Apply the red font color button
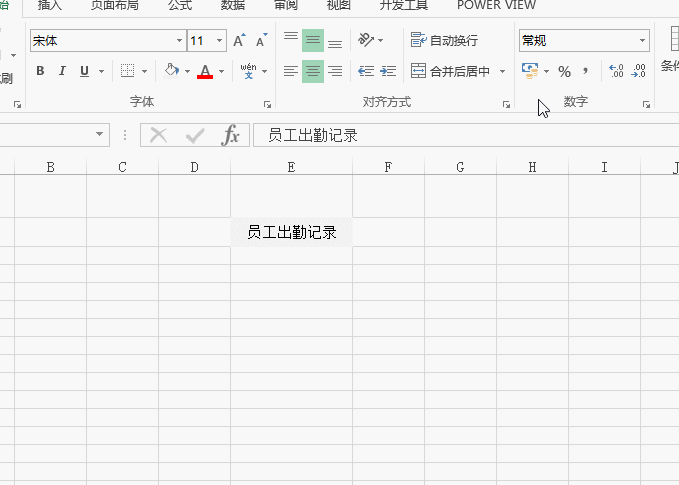 (205, 71)
